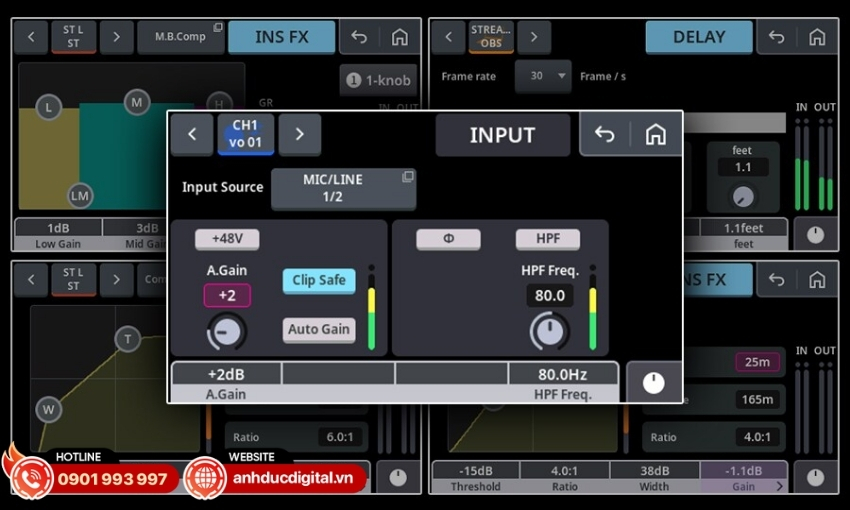Select ST L ST channel in top-left screen
Image resolution: width=850 pixels, height=510 pixels.
74,37
